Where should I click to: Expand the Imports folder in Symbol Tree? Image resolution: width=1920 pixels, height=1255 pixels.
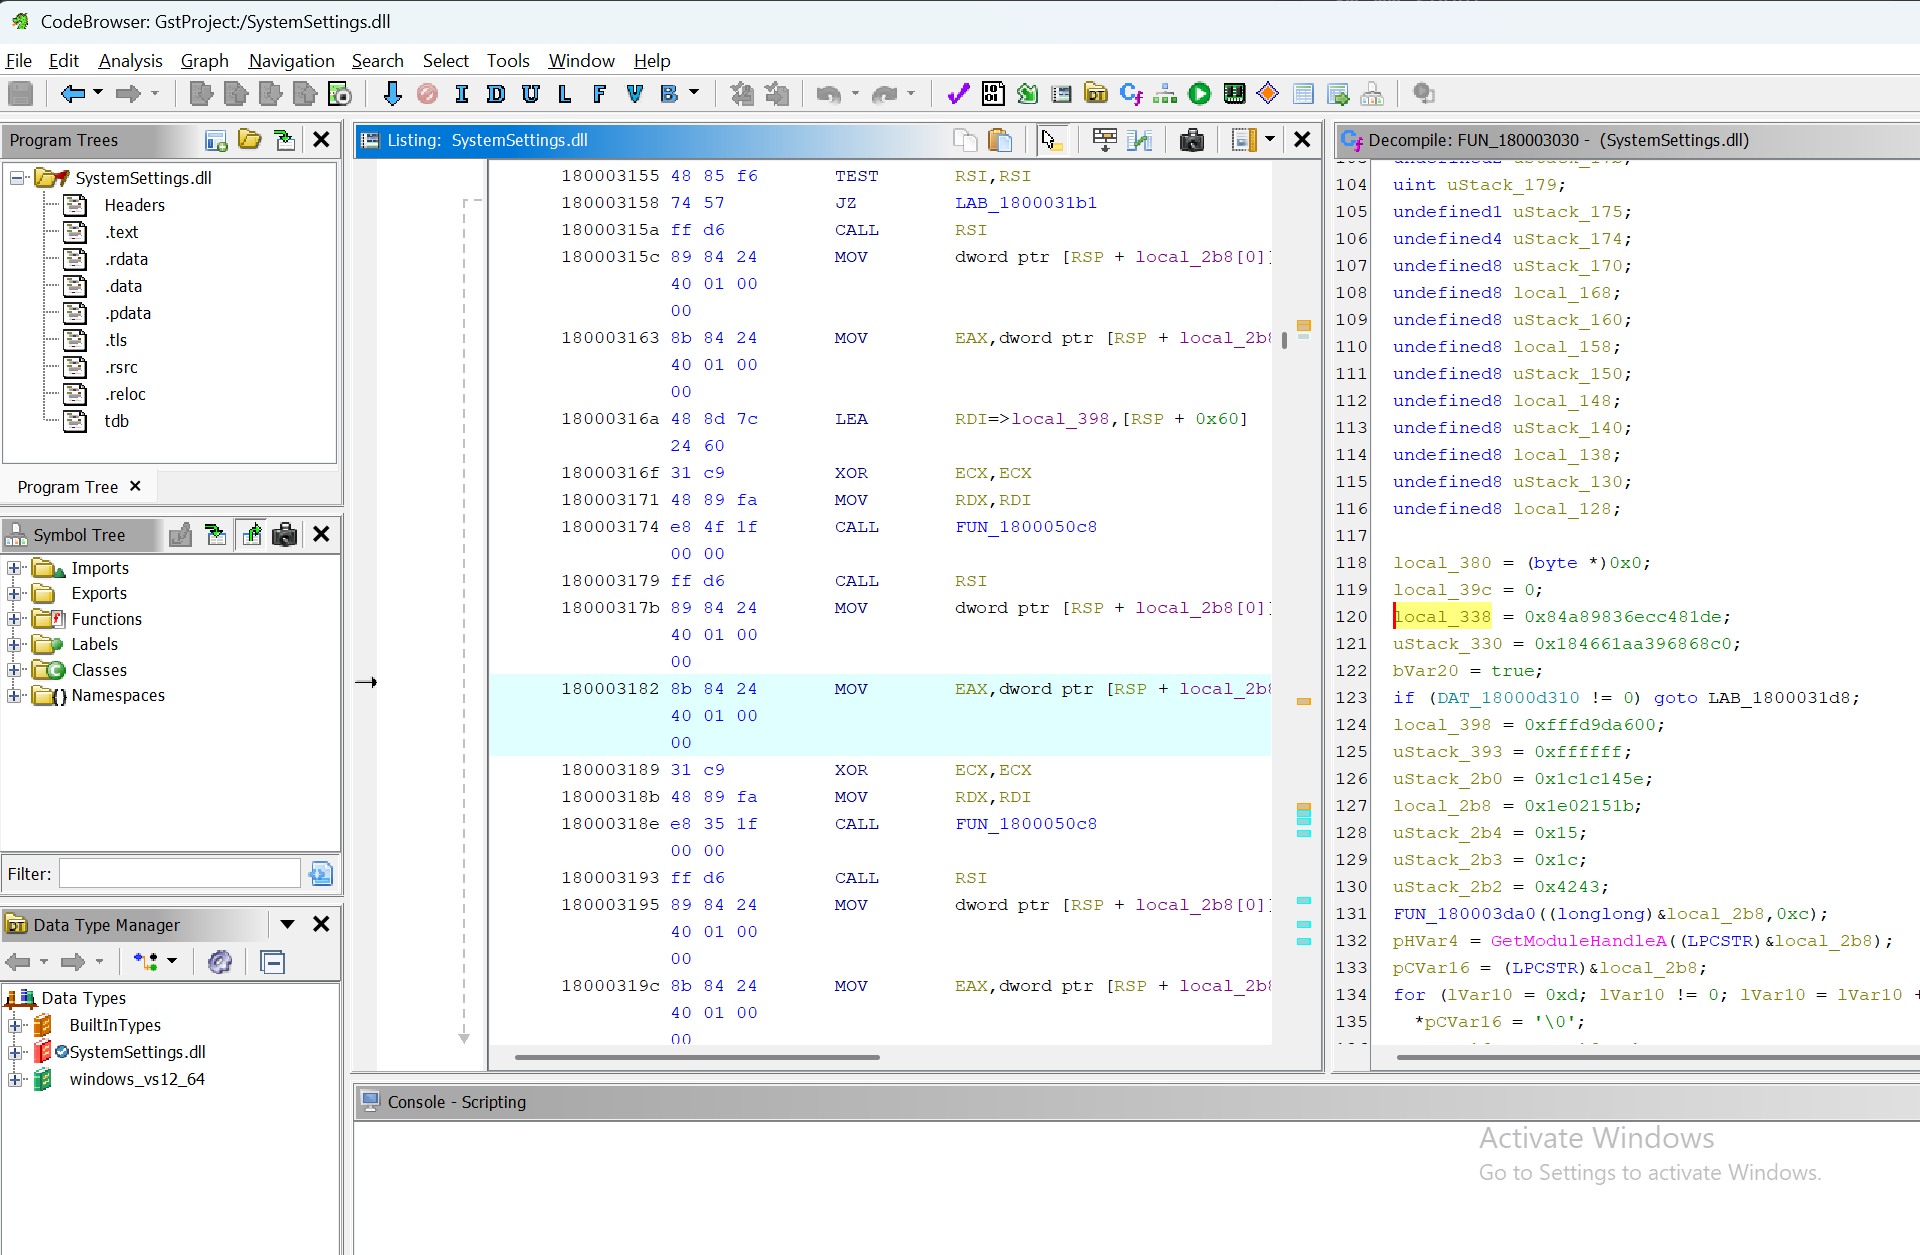[15, 568]
